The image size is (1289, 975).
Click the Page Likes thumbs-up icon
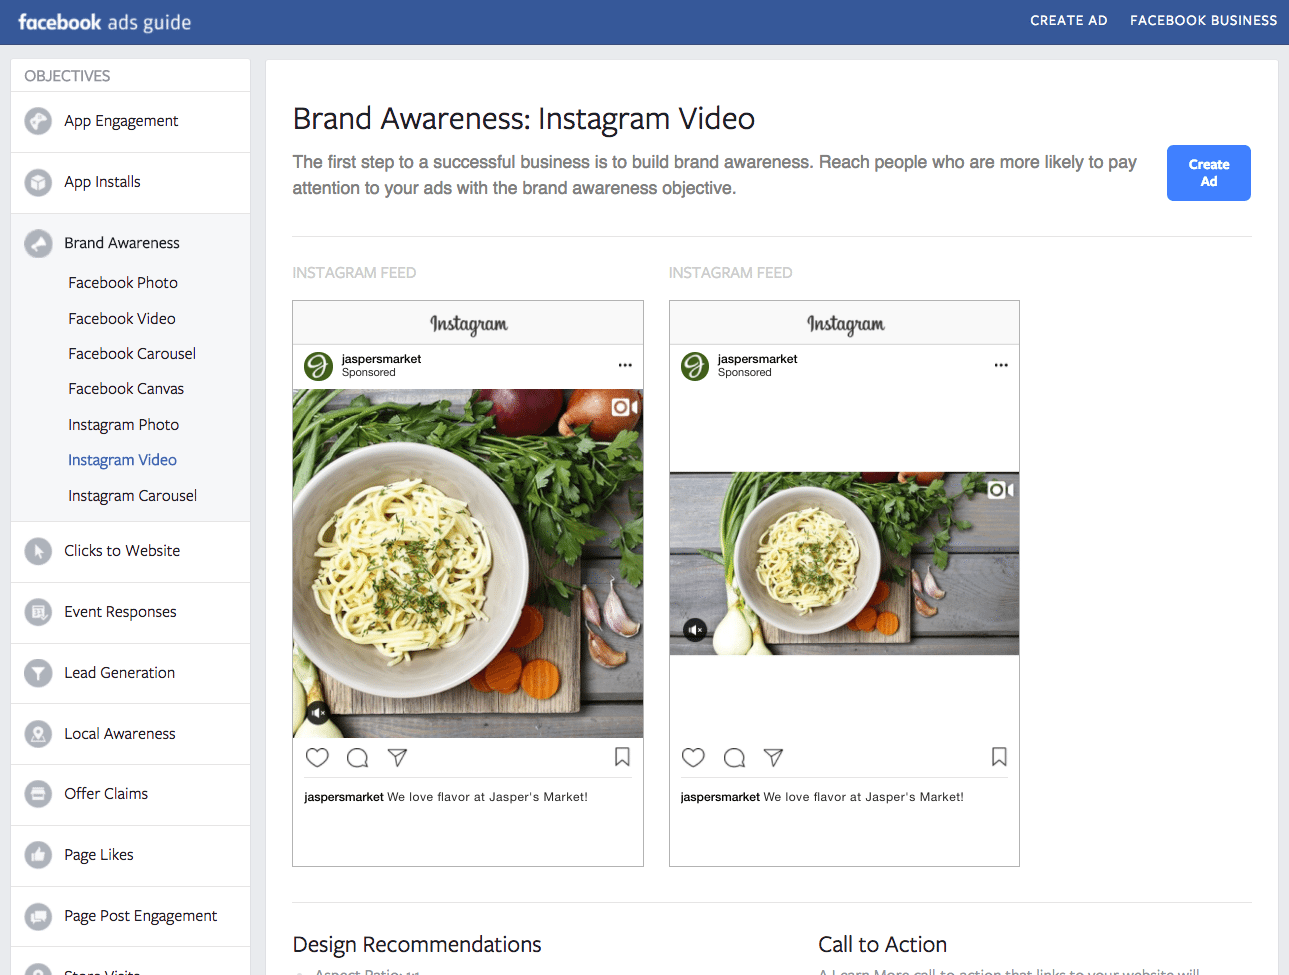[38, 855]
